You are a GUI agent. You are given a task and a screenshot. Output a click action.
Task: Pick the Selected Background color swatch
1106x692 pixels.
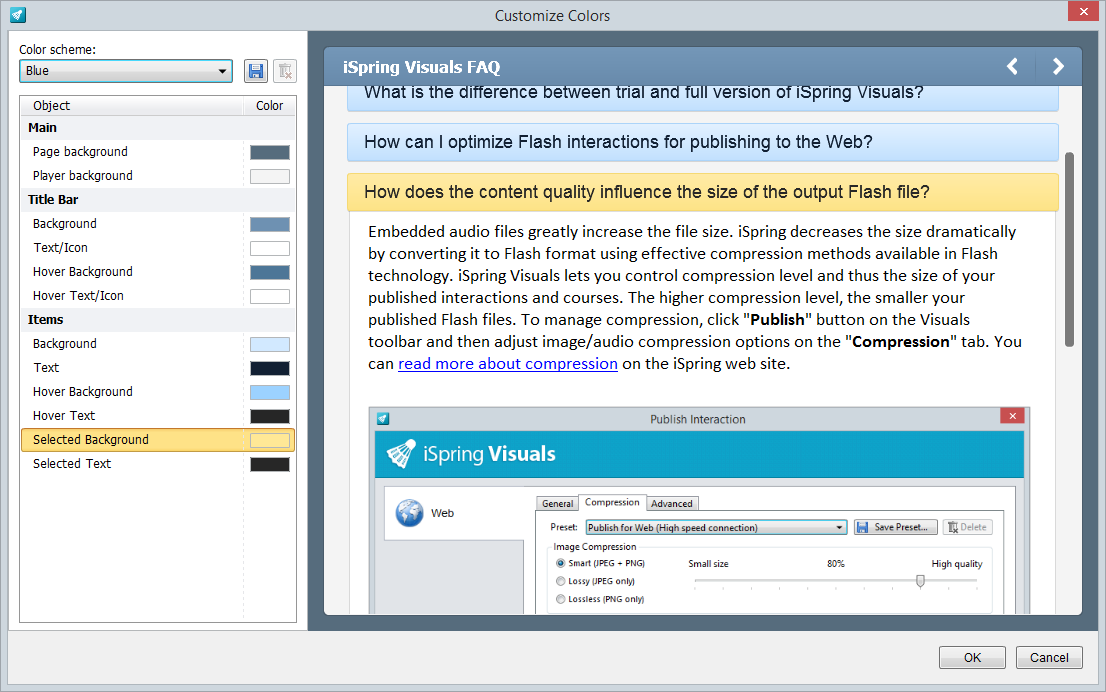pos(269,440)
